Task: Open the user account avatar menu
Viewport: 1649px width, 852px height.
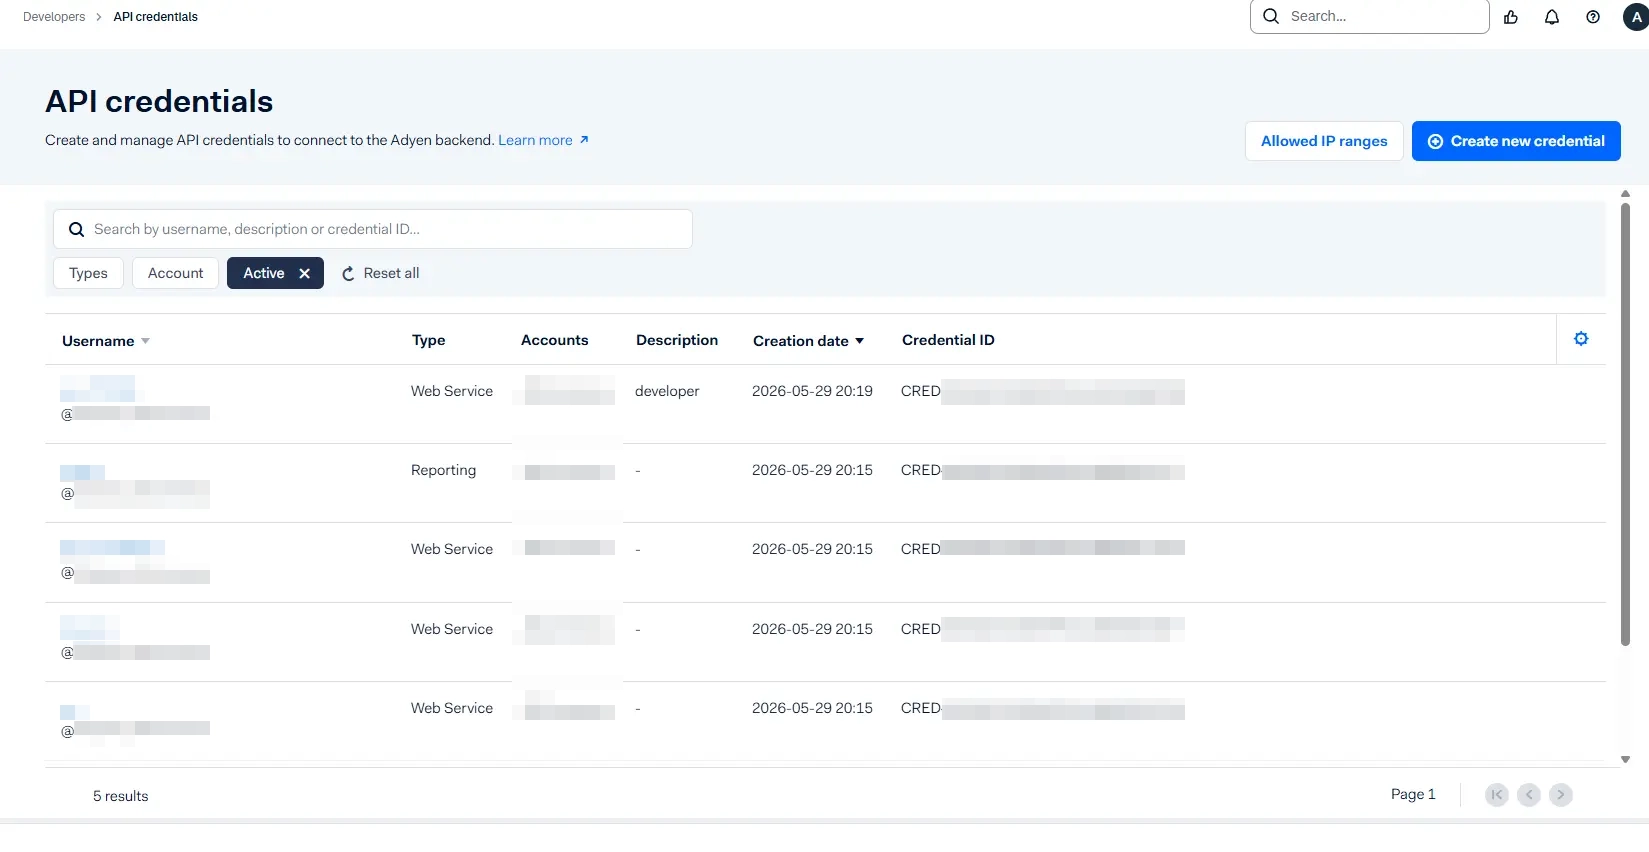Action: click(x=1636, y=17)
